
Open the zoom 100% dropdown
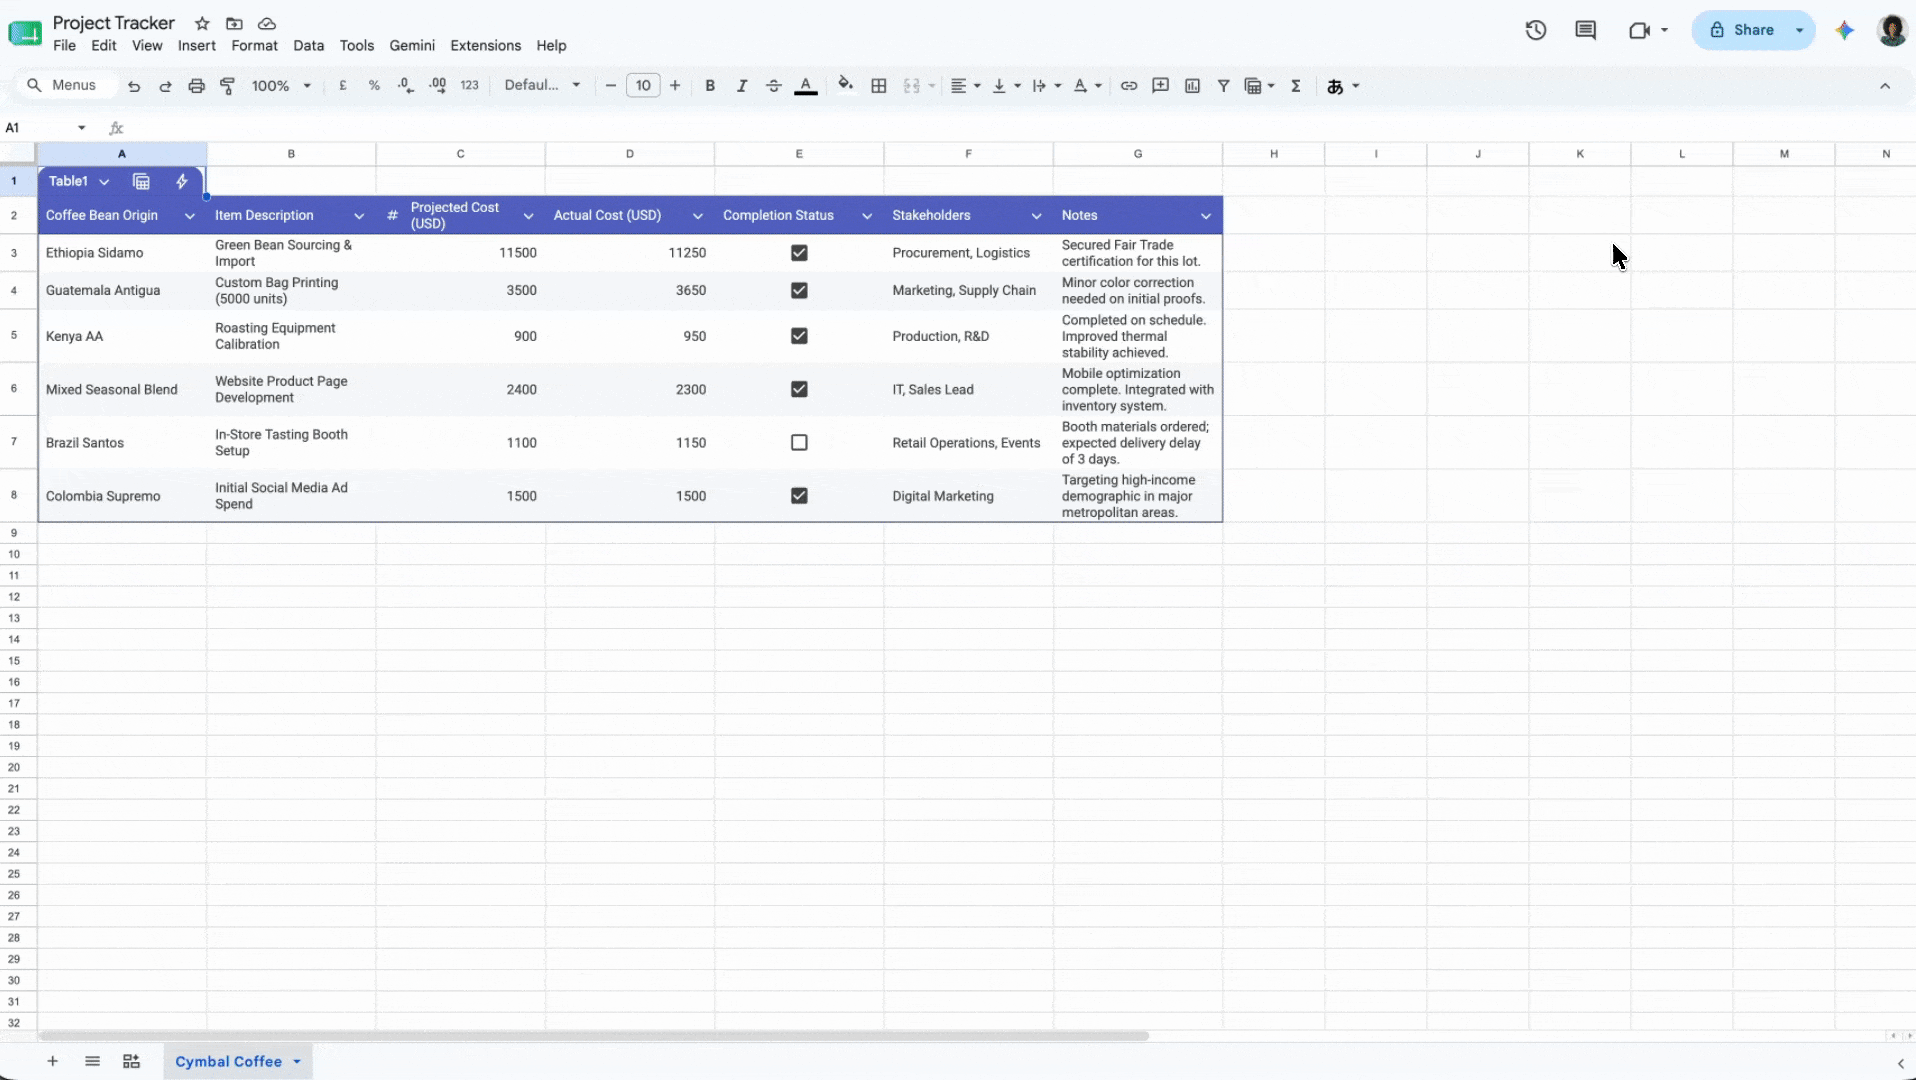pyautogui.click(x=282, y=86)
